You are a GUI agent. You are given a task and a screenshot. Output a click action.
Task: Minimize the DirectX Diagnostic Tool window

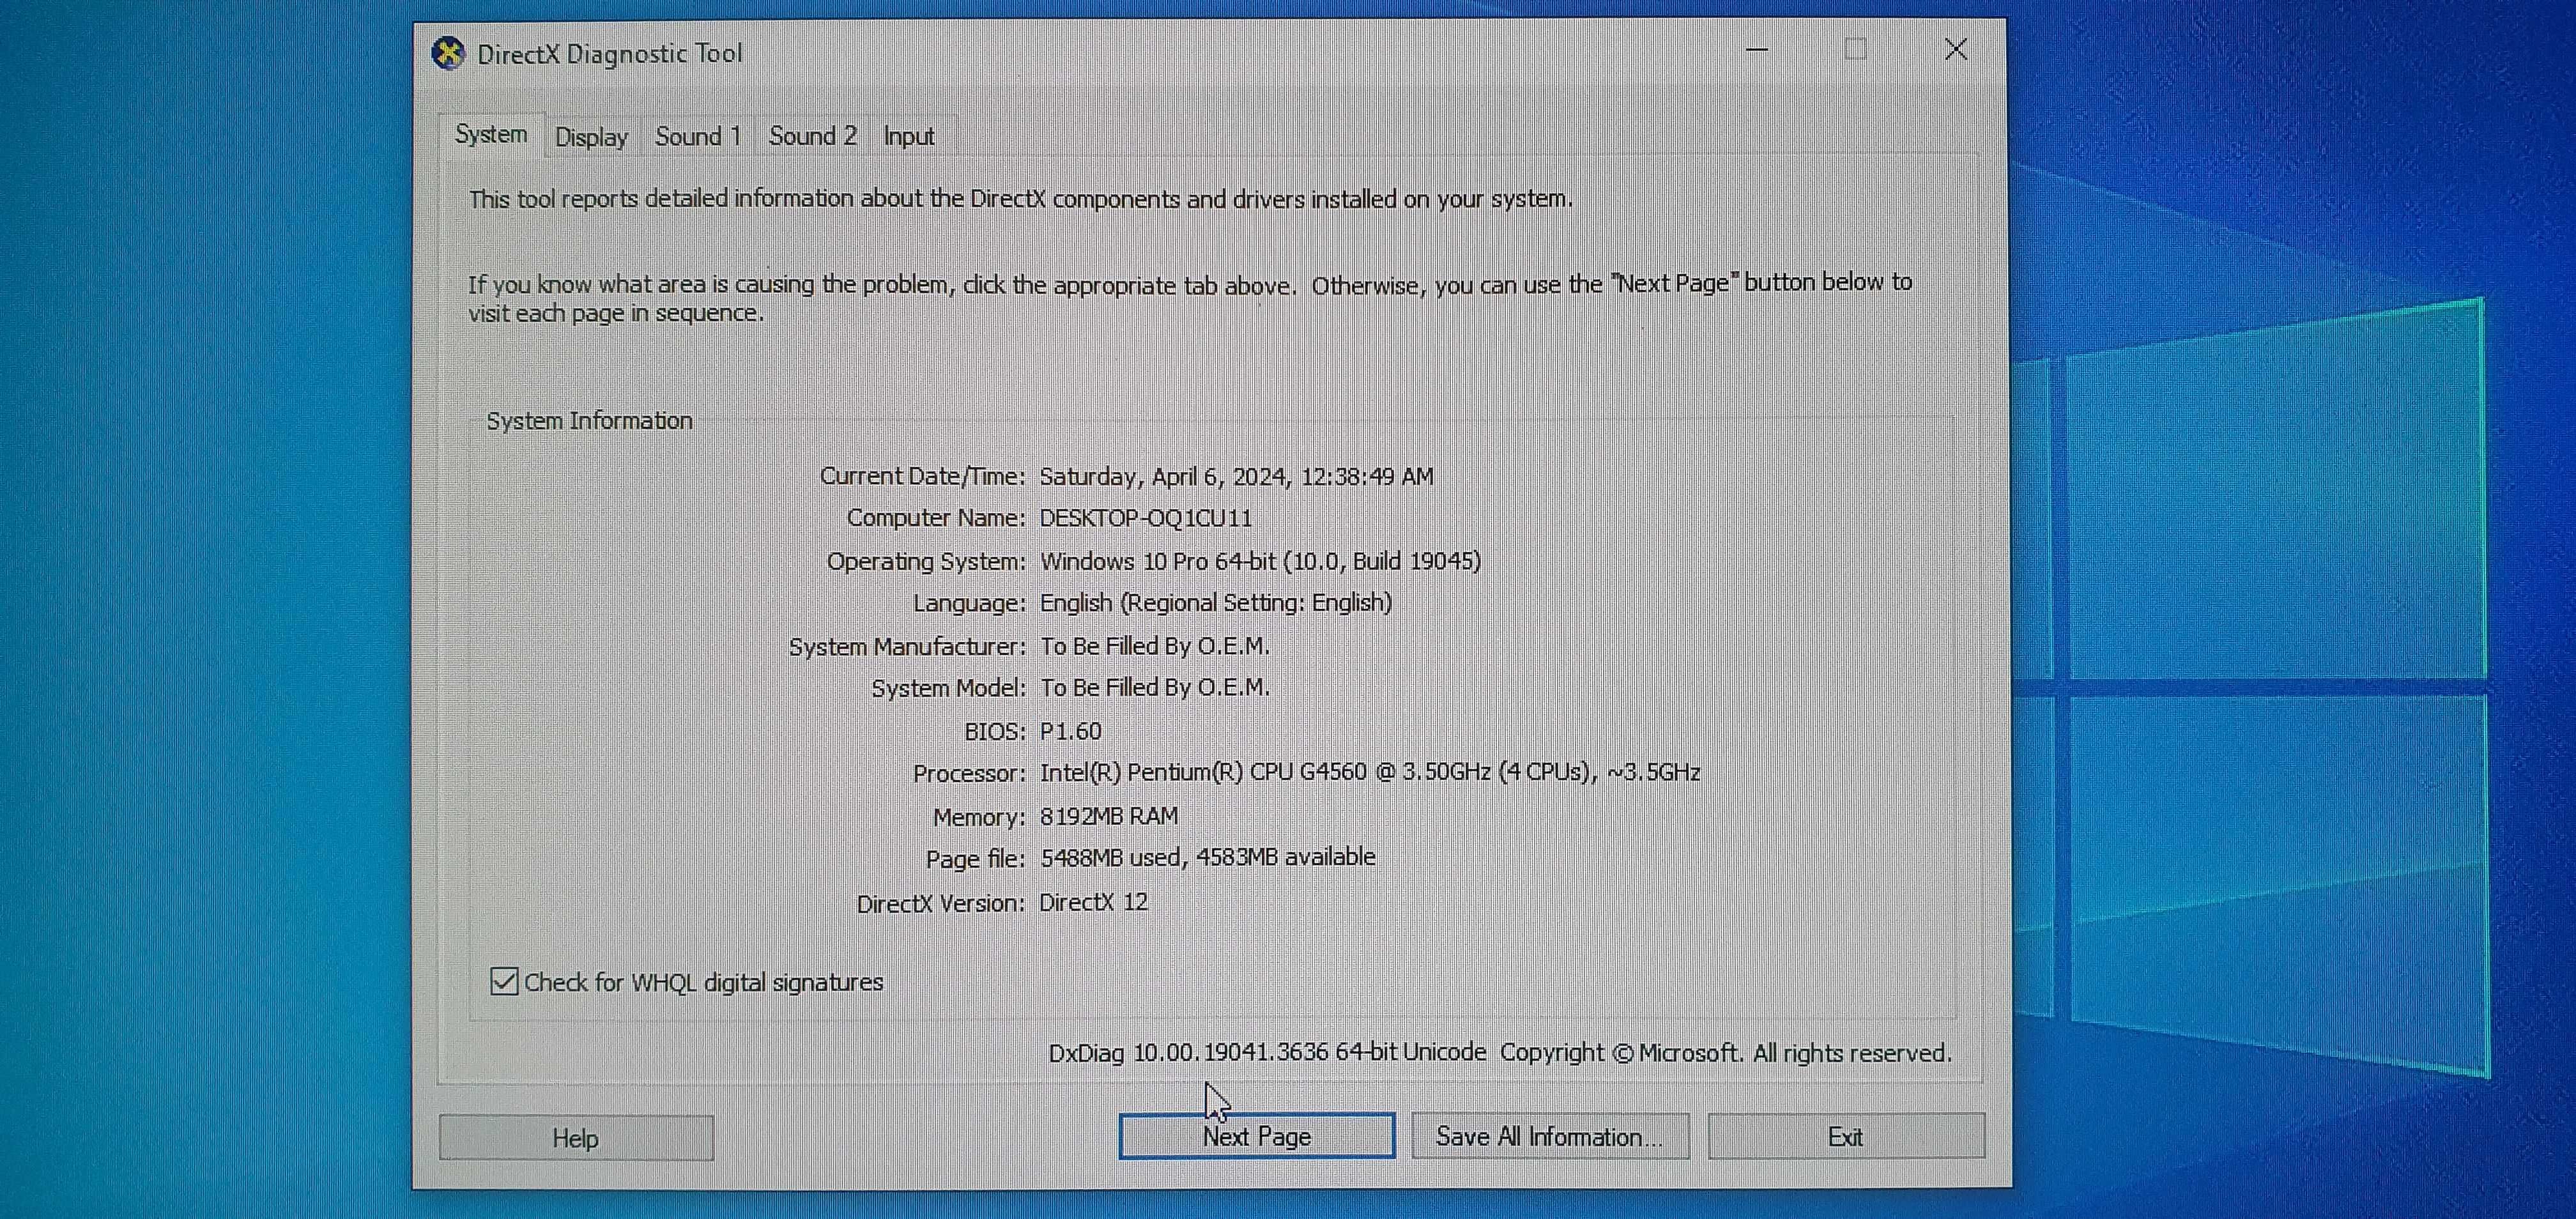1757,49
